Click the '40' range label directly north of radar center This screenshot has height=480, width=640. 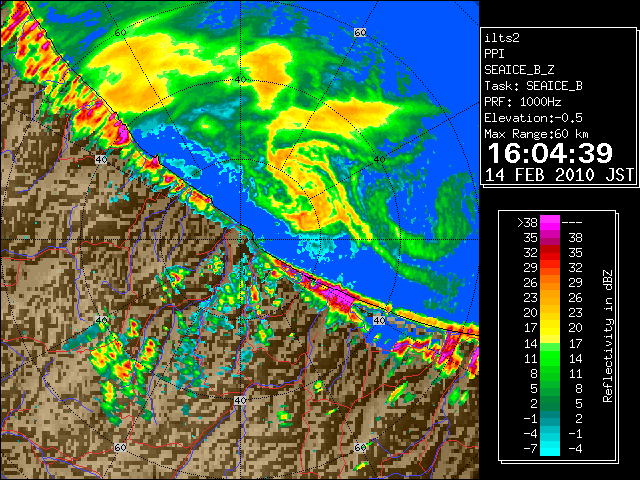tap(240, 80)
